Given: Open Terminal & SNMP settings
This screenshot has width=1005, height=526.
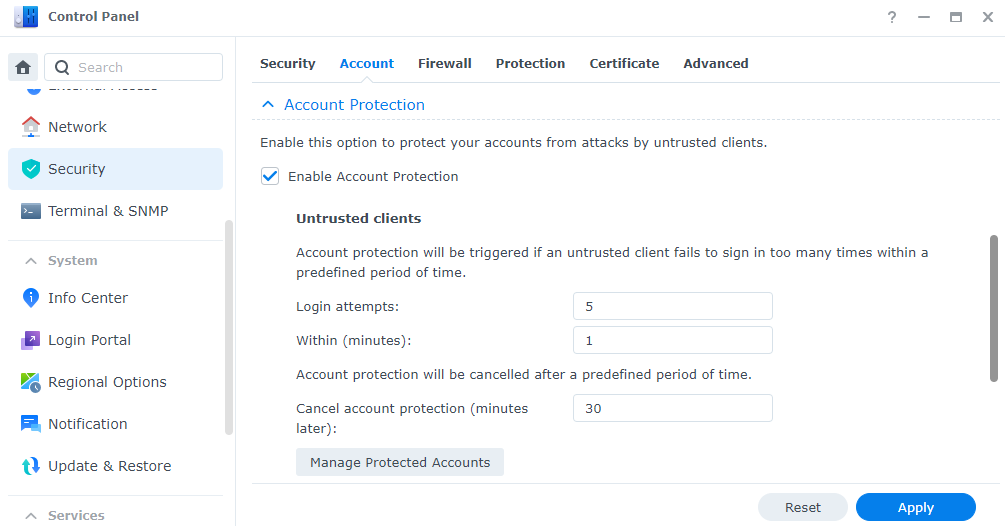Looking at the screenshot, I should pyautogui.click(x=115, y=211).
